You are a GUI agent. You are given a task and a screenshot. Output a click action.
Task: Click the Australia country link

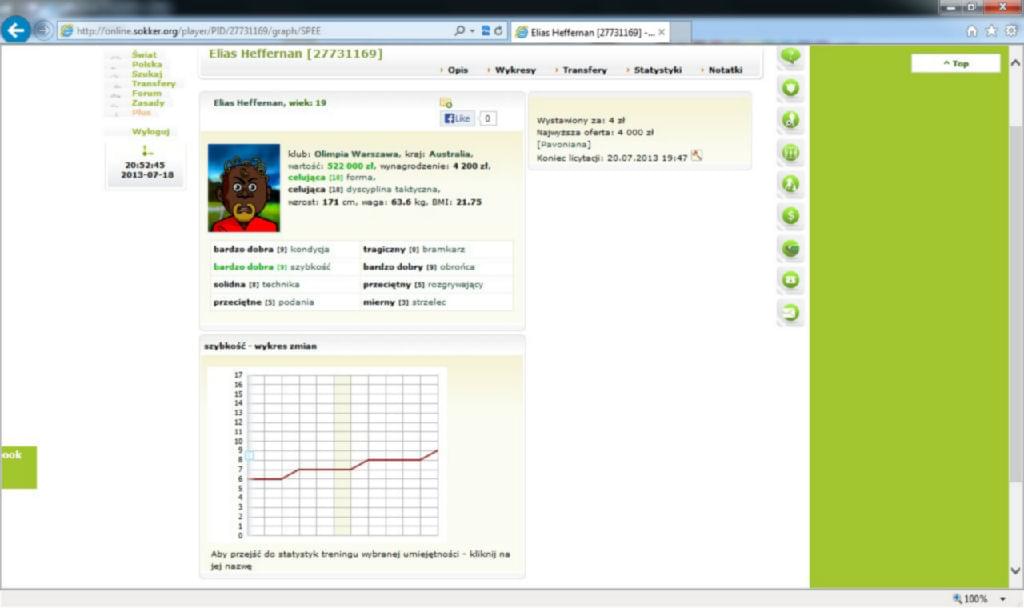click(450, 154)
